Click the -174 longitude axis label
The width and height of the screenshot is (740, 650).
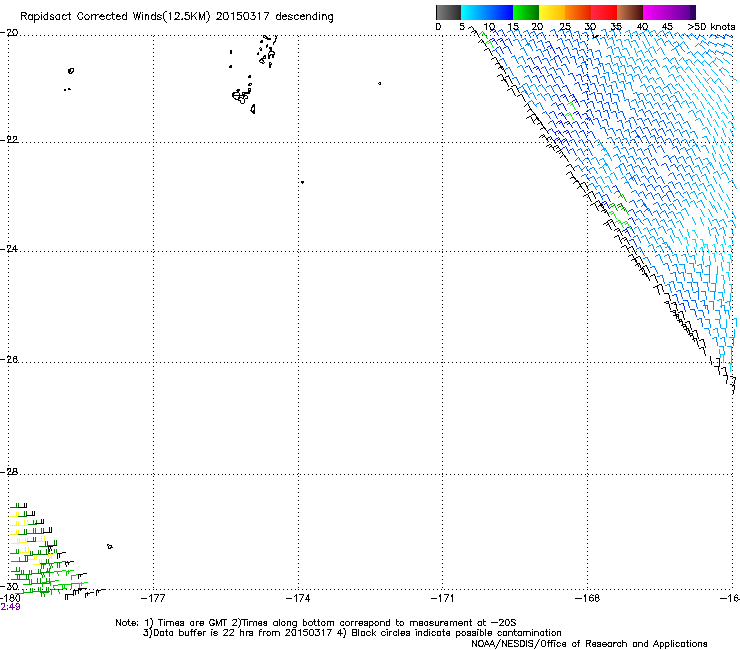coord(298,598)
